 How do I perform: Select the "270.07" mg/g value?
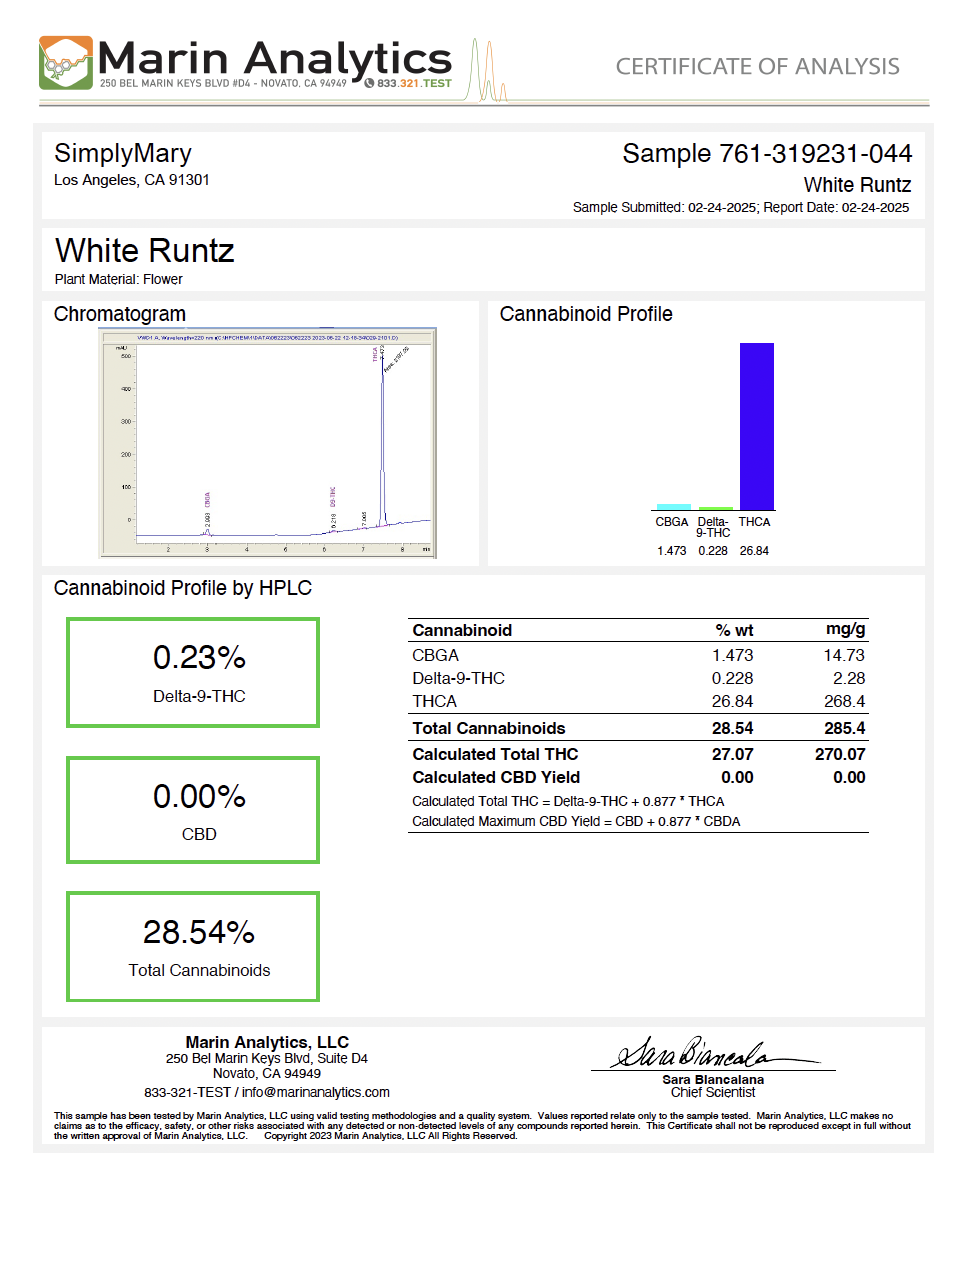[x=840, y=754]
